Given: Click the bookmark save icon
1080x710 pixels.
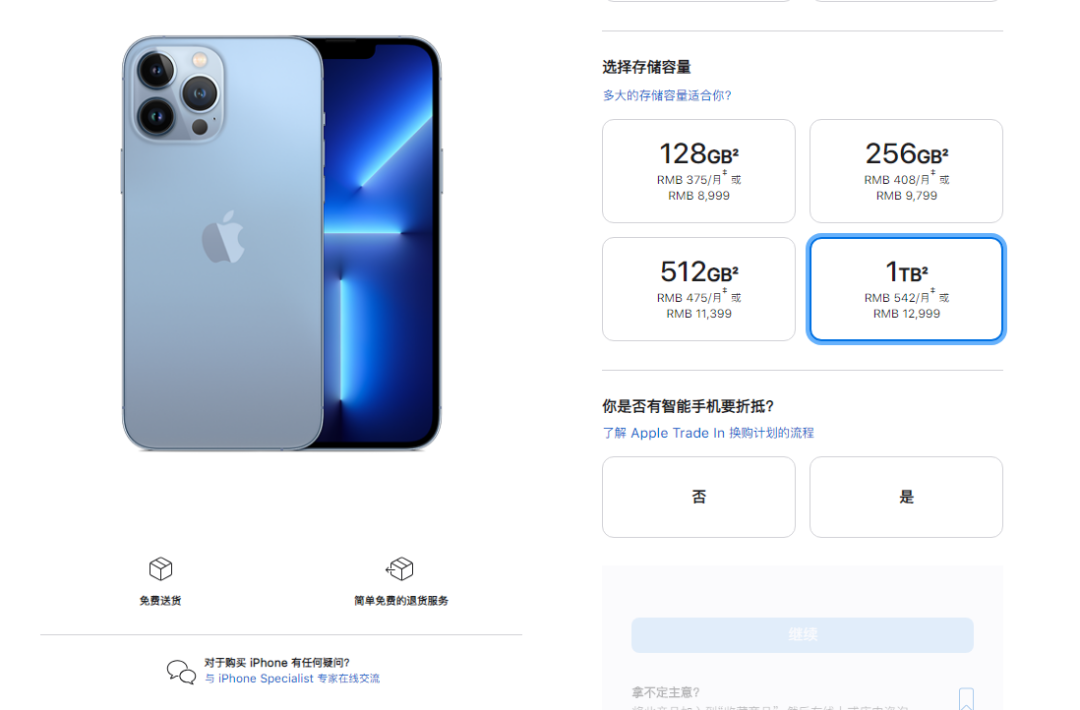Looking at the screenshot, I should click(966, 698).
